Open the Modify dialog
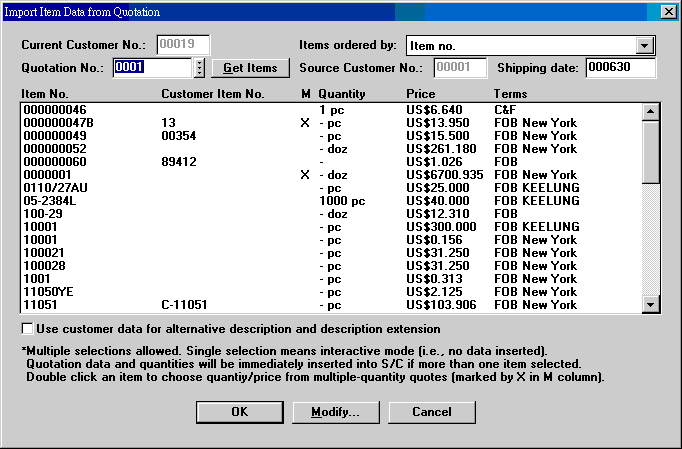This screenshot has height=449, width=682. 334,412
